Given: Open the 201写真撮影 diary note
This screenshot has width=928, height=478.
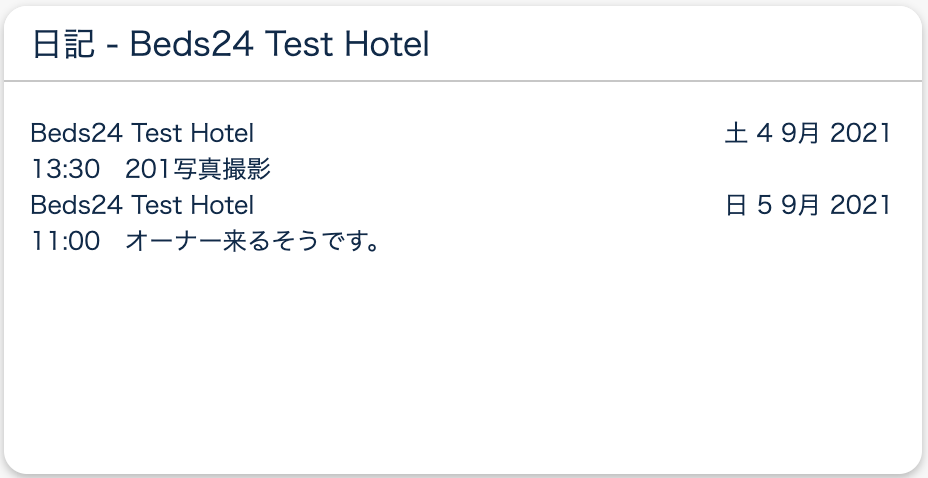Looking at the screenshot, I should tap(199, 170).
